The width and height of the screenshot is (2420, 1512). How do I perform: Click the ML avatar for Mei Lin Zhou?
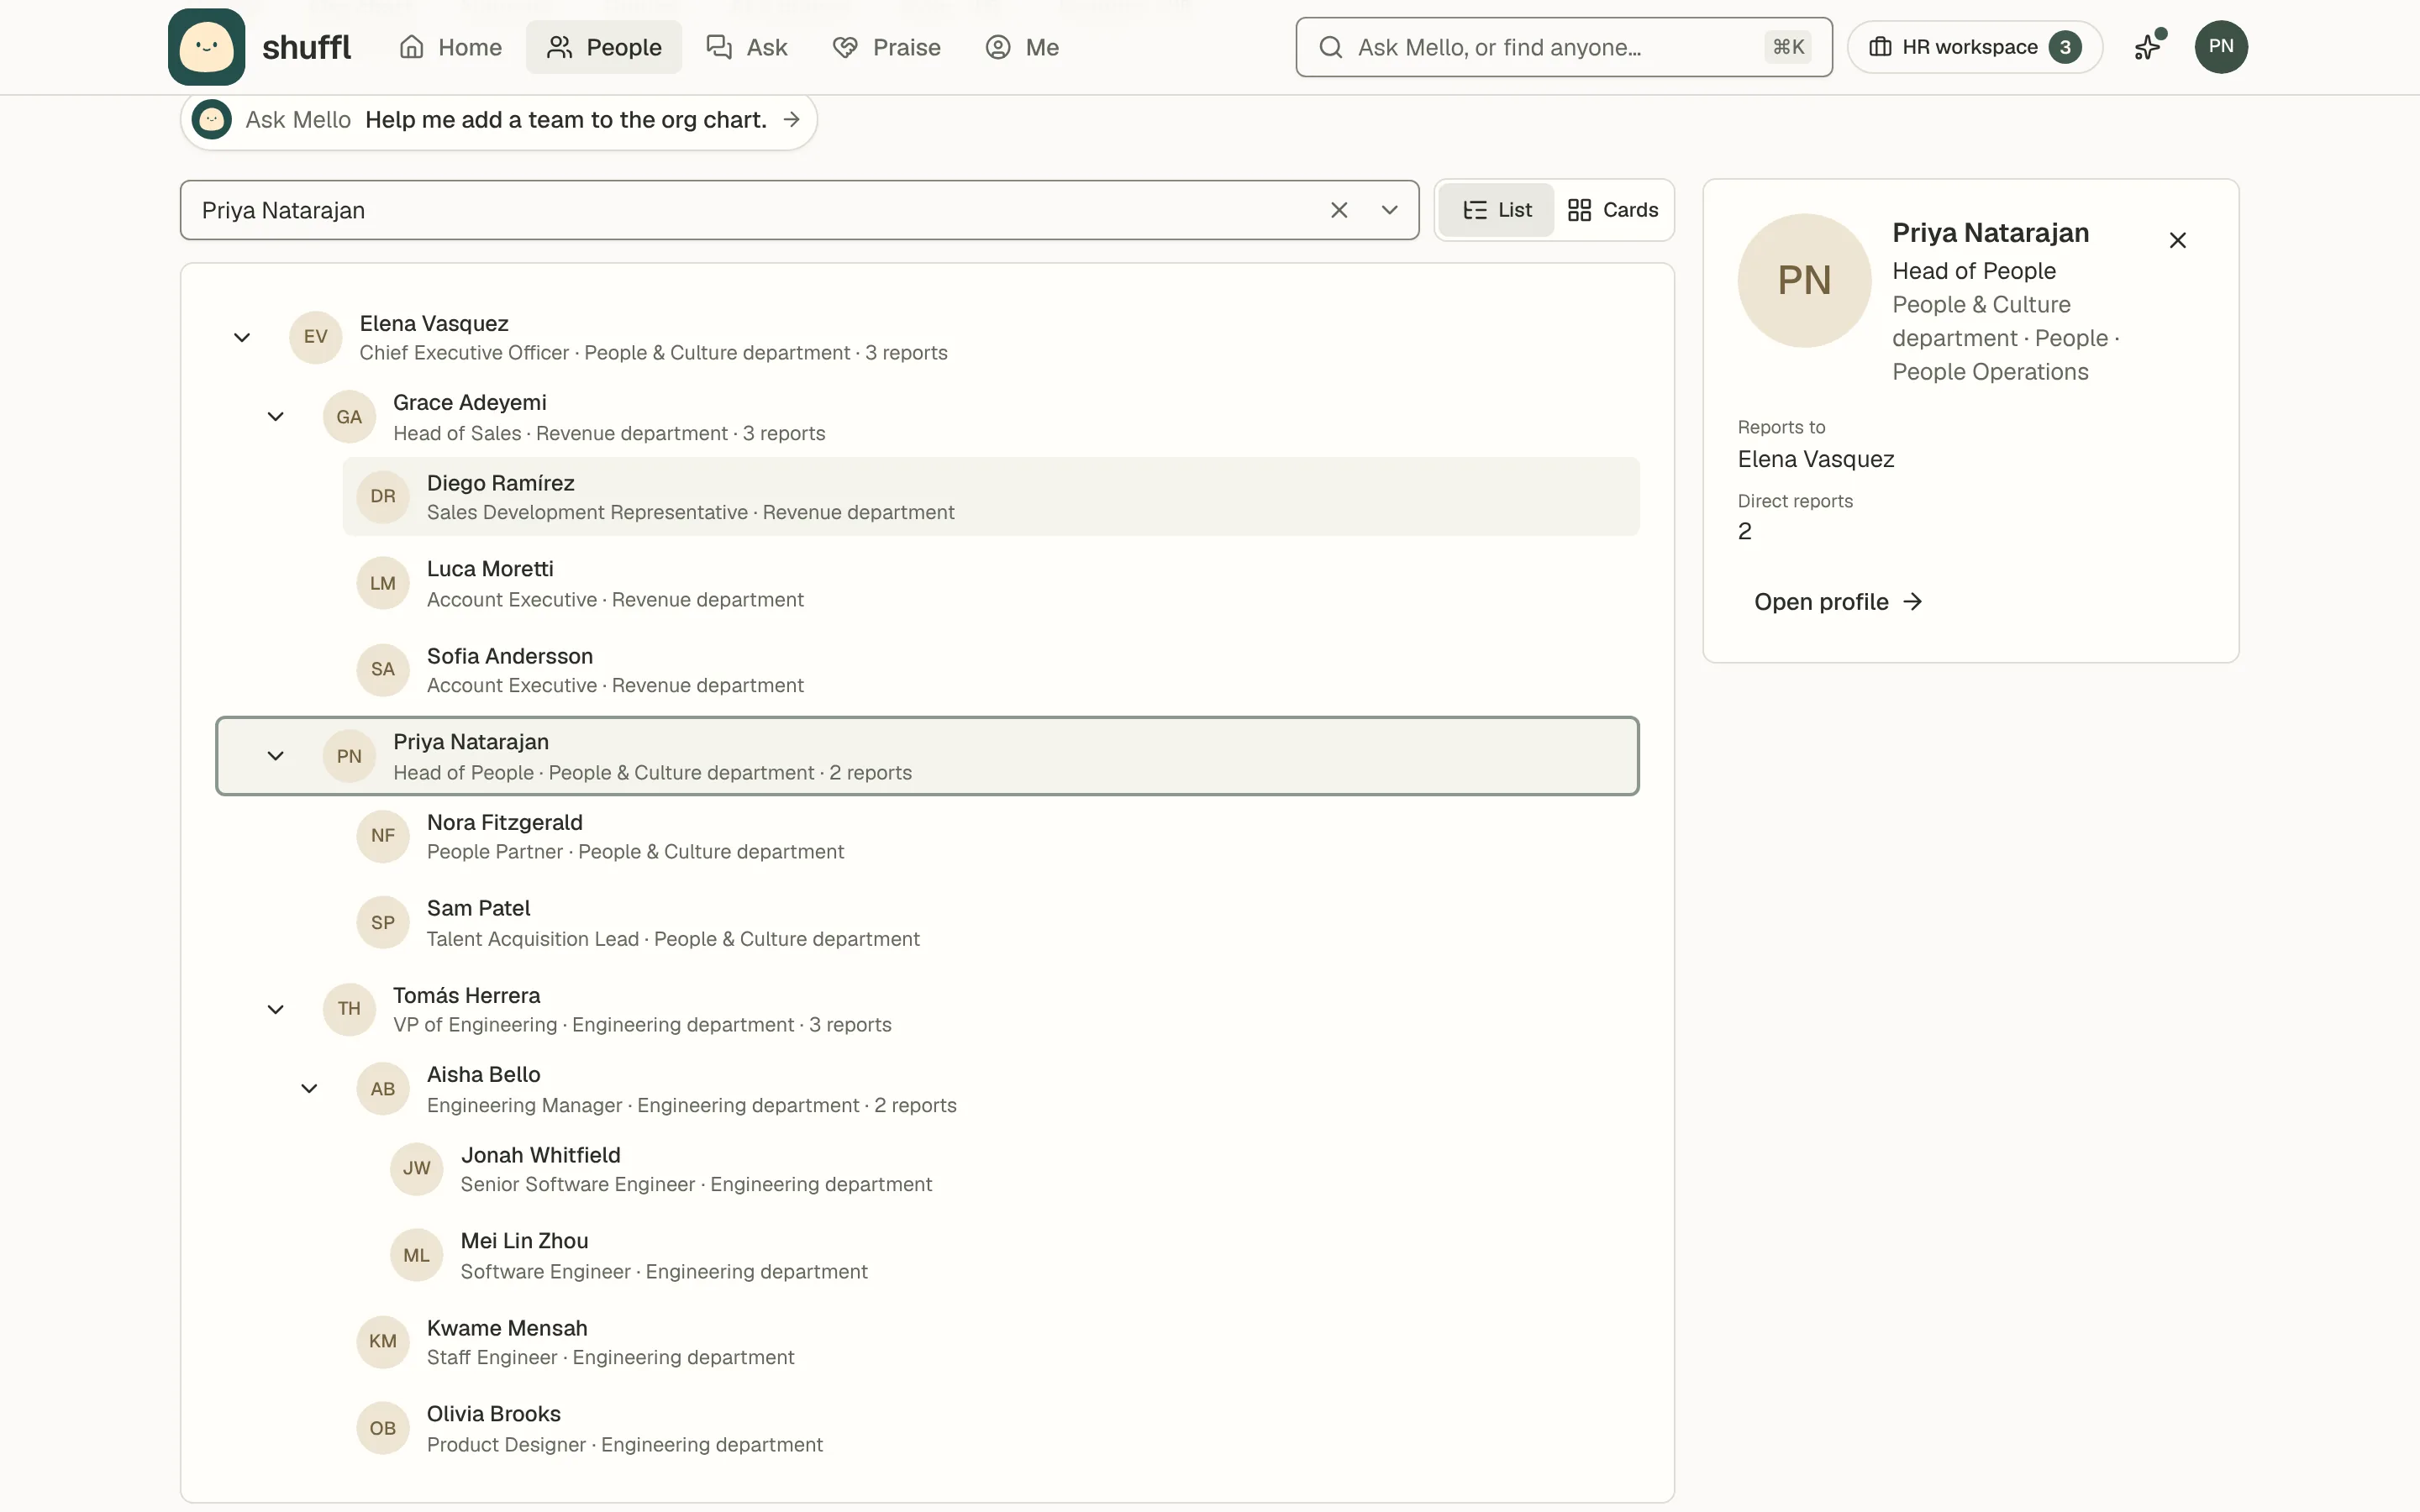417,1256
